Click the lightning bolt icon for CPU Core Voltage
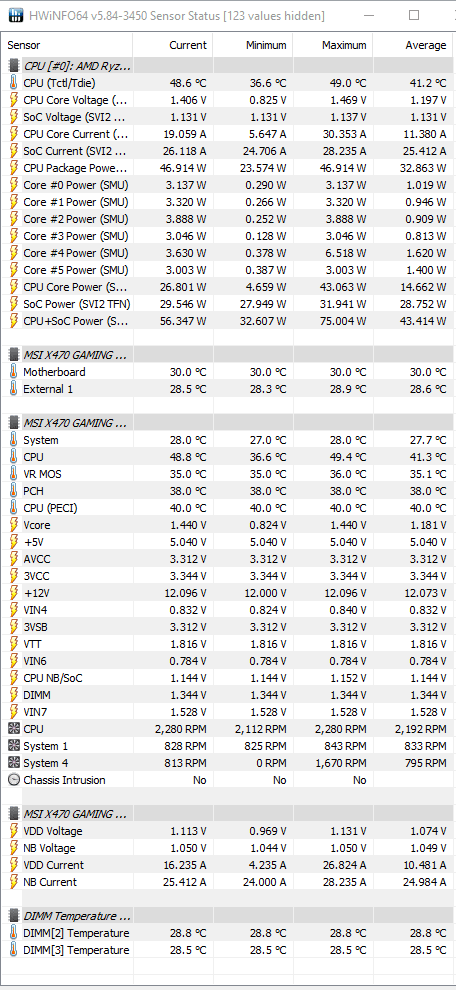The image size is (456, 990). pyautogui.click(x=13, y=100)
